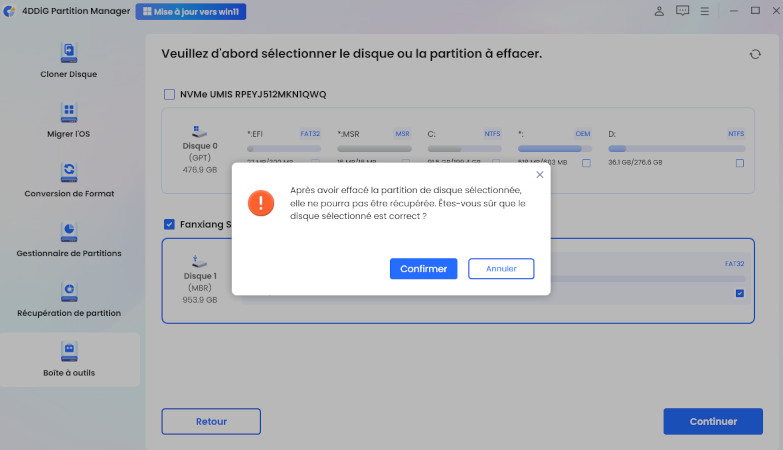Open Récupération de partition tool

[69, 300]
